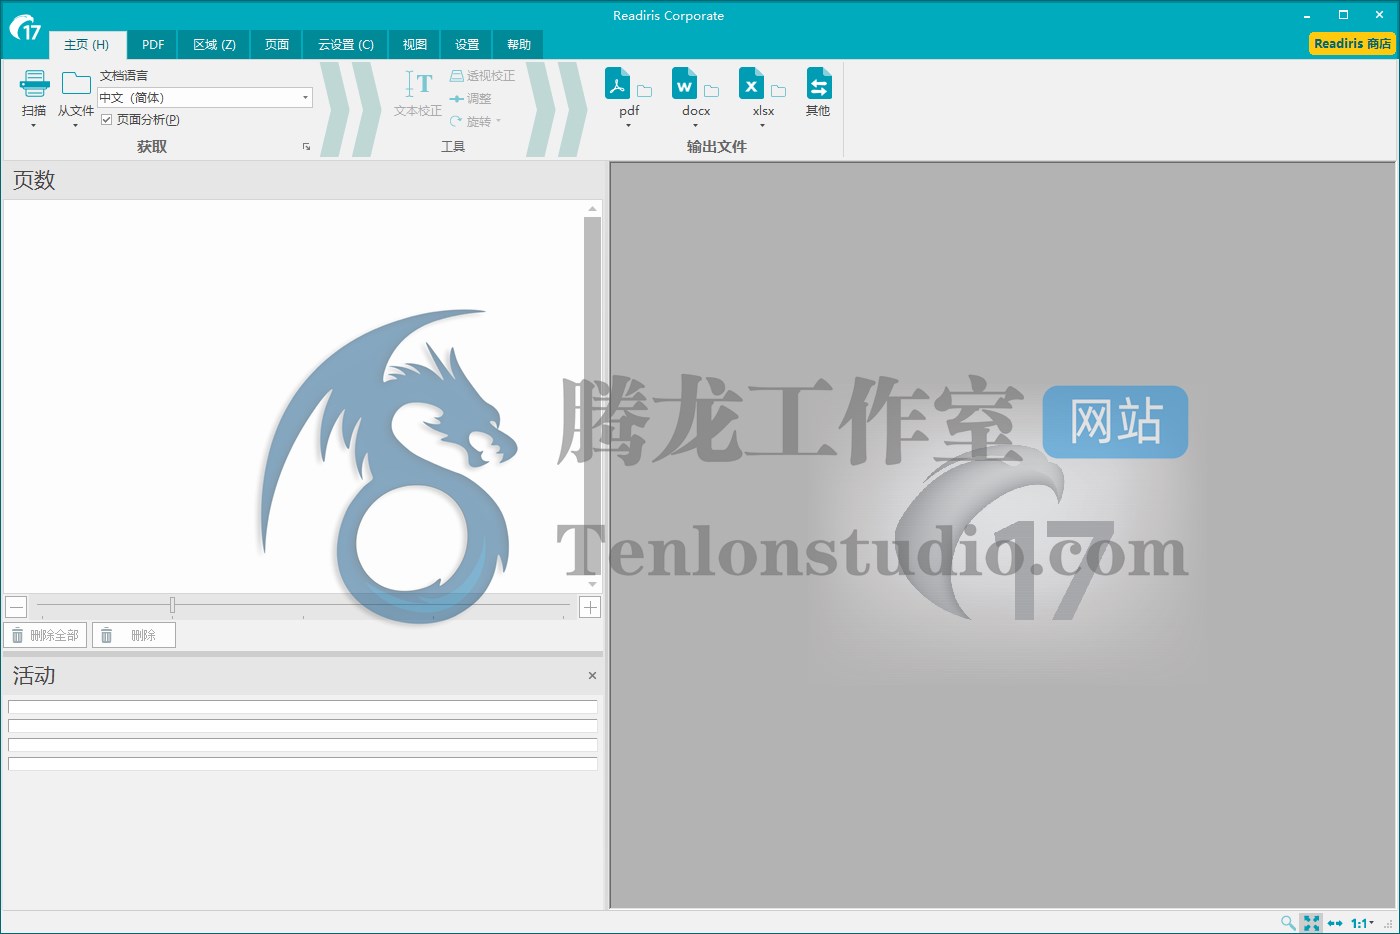Screen dimensions: 1400x934
Task: Click the Pages panel scroll-up arrow
Action: click(x=592, y=209)
